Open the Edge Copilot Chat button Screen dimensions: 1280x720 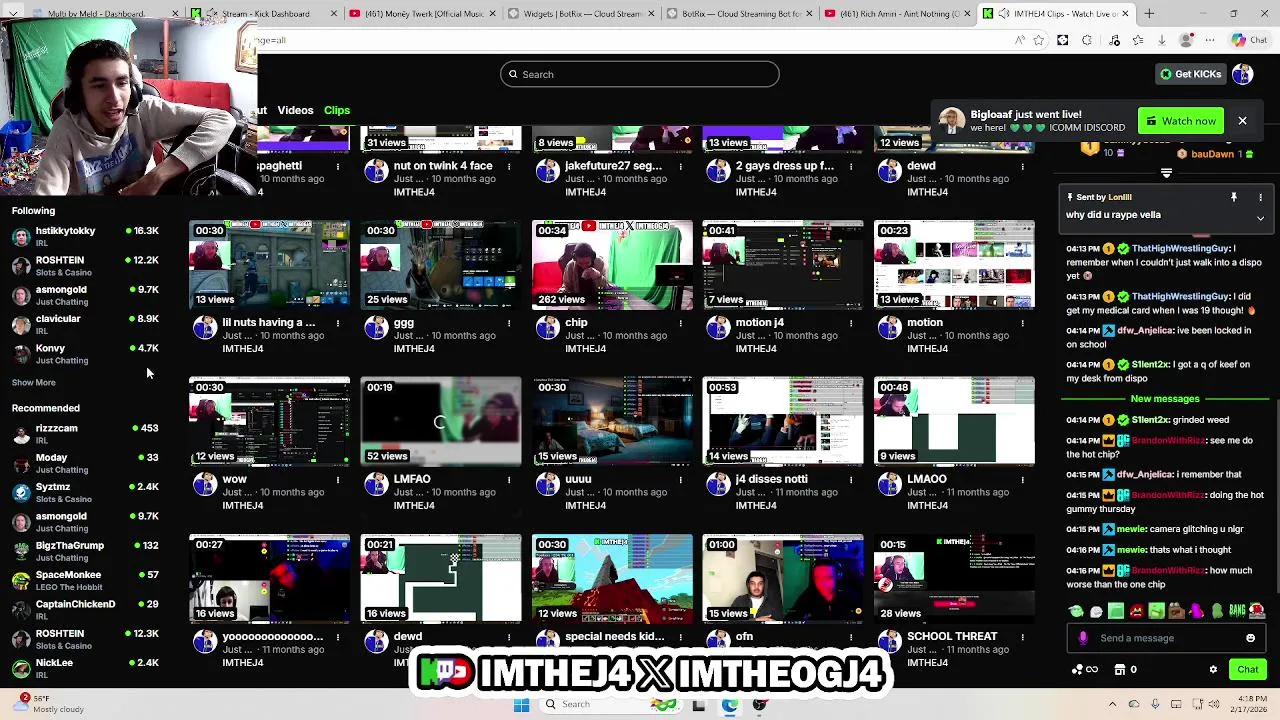[x=1250, y=40]
